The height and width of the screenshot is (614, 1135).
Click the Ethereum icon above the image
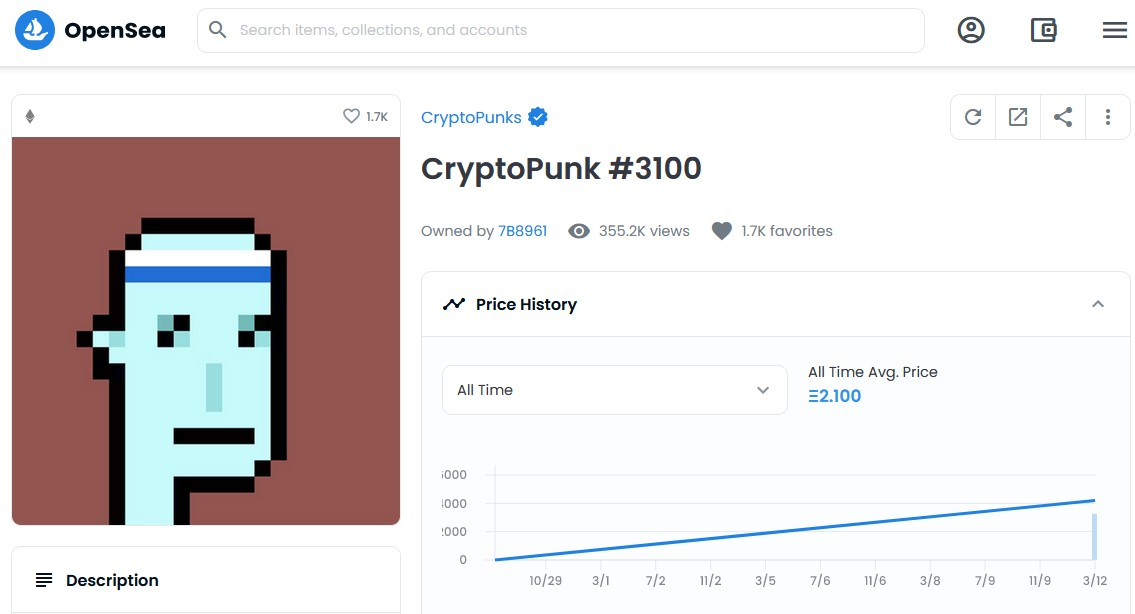tap(30, 116)
